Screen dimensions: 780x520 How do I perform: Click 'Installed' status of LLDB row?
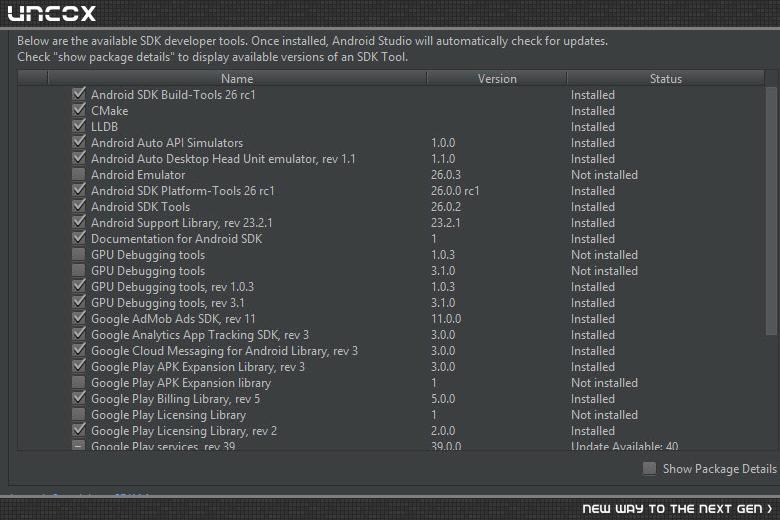point(593,126)
